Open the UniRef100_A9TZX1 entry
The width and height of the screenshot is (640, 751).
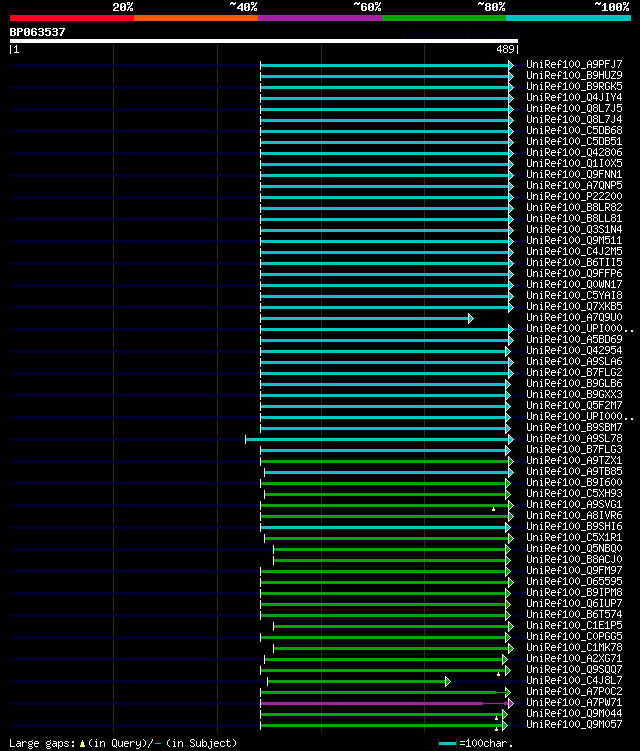coord(574,461)
